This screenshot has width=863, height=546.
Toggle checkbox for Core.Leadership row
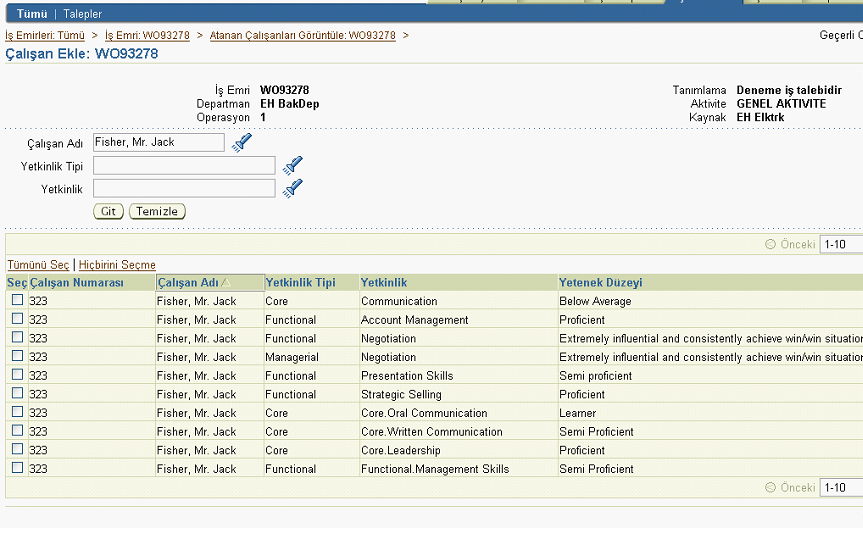17,450
